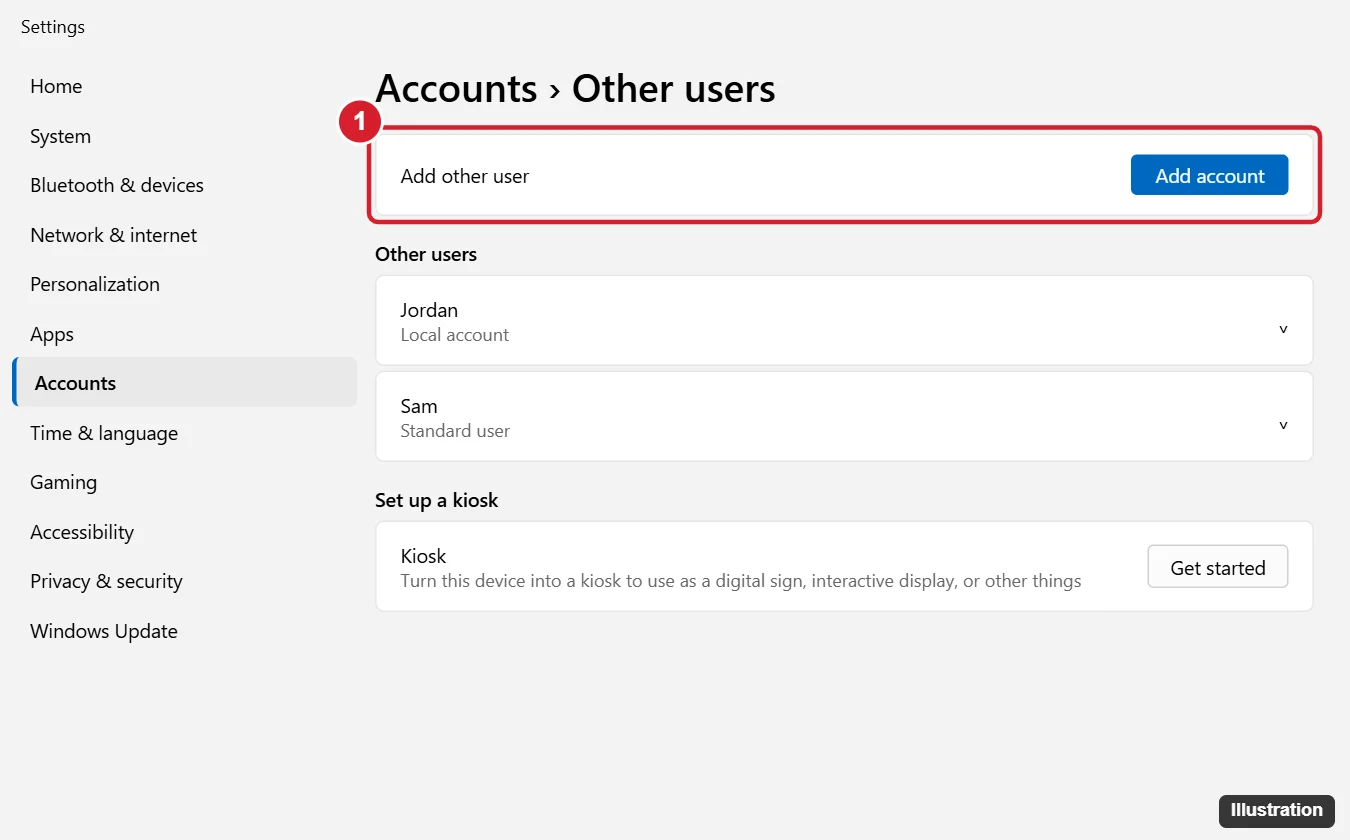Expand the Sam account chevron

[1283, 425]
